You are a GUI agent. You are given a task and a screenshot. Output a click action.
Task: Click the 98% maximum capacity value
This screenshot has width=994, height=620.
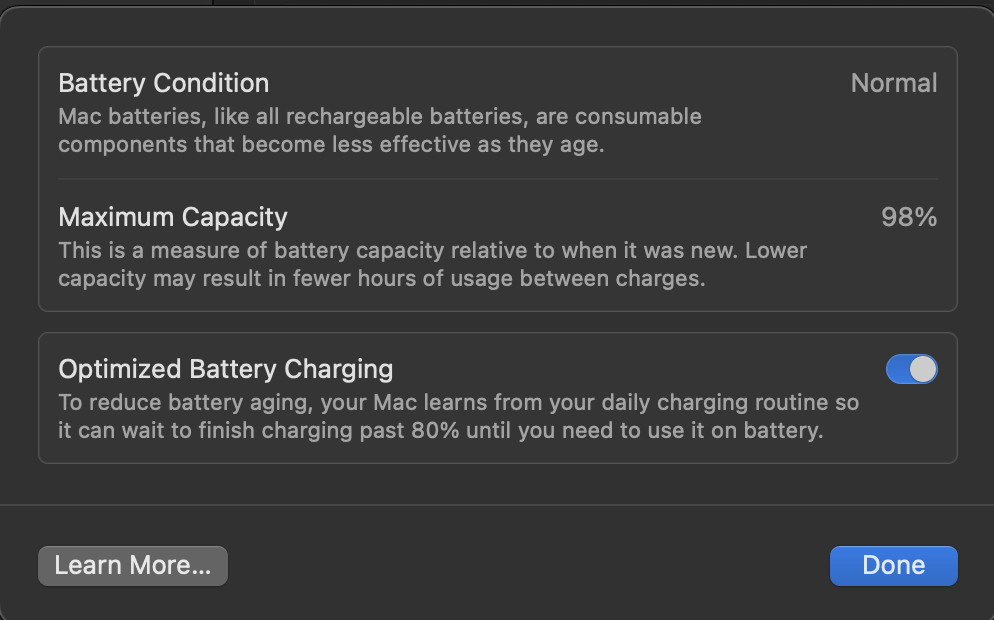(x=908, y=217)
